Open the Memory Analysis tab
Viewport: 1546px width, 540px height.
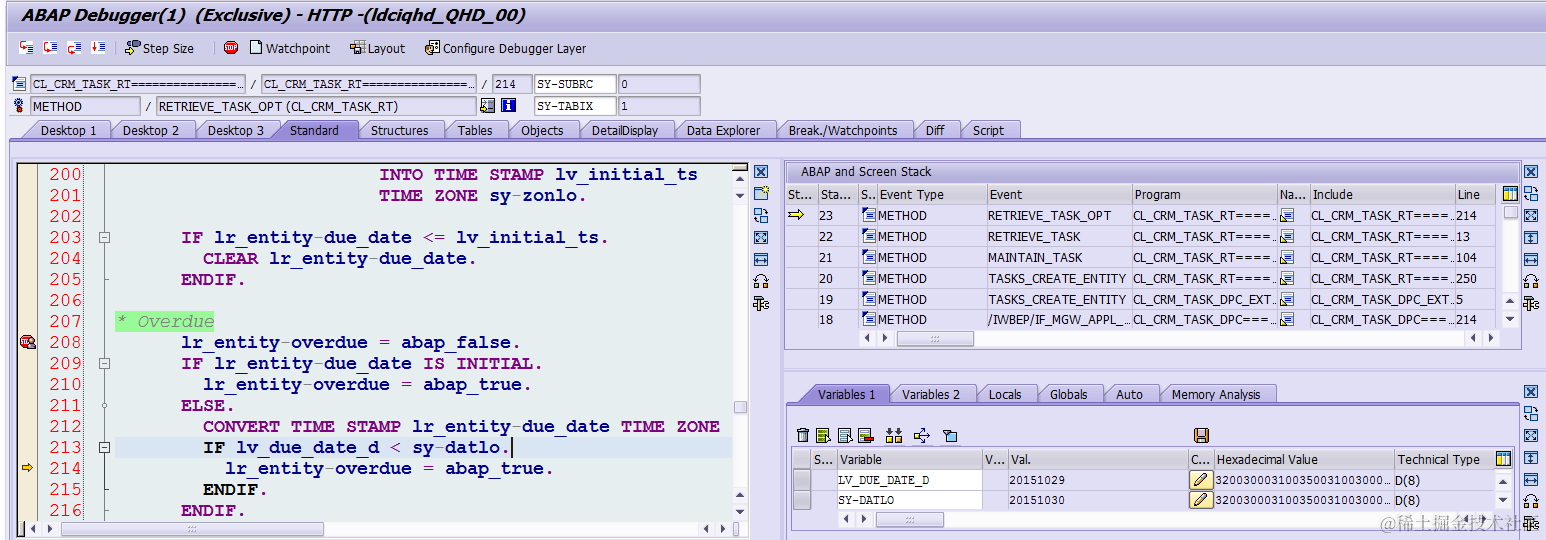[x=1216, y=394]
